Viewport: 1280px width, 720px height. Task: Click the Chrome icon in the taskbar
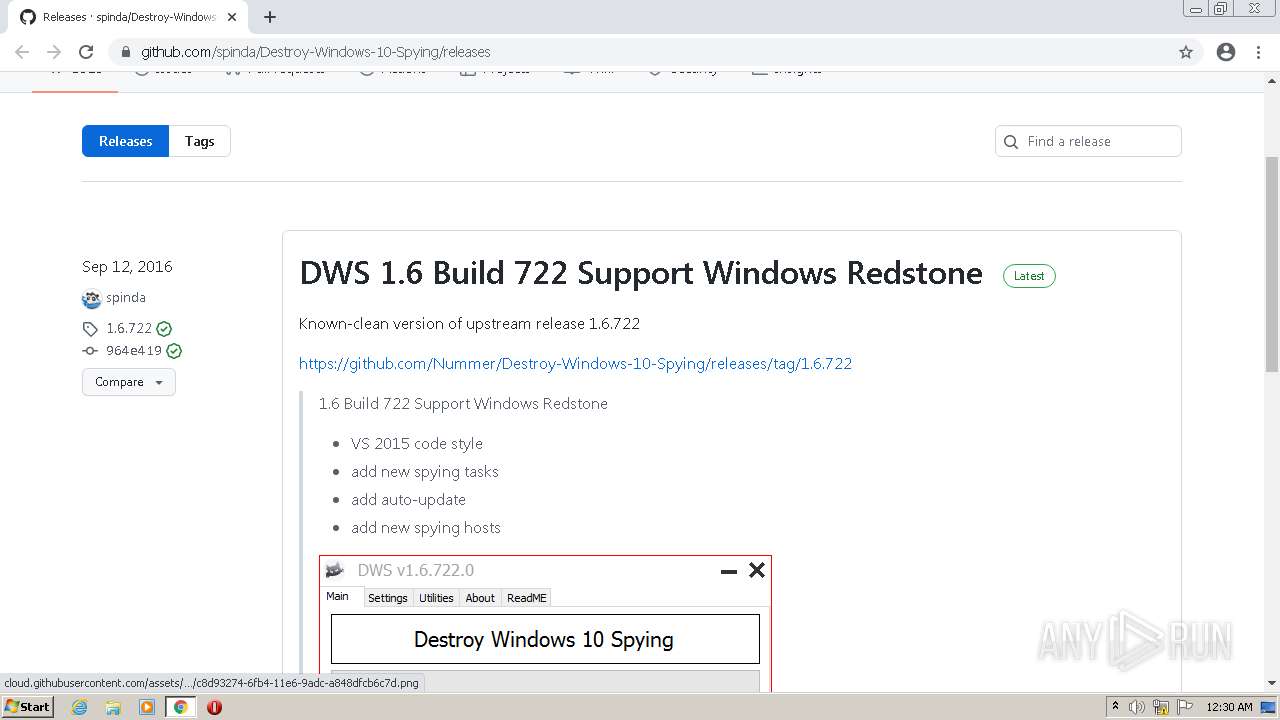181,707
